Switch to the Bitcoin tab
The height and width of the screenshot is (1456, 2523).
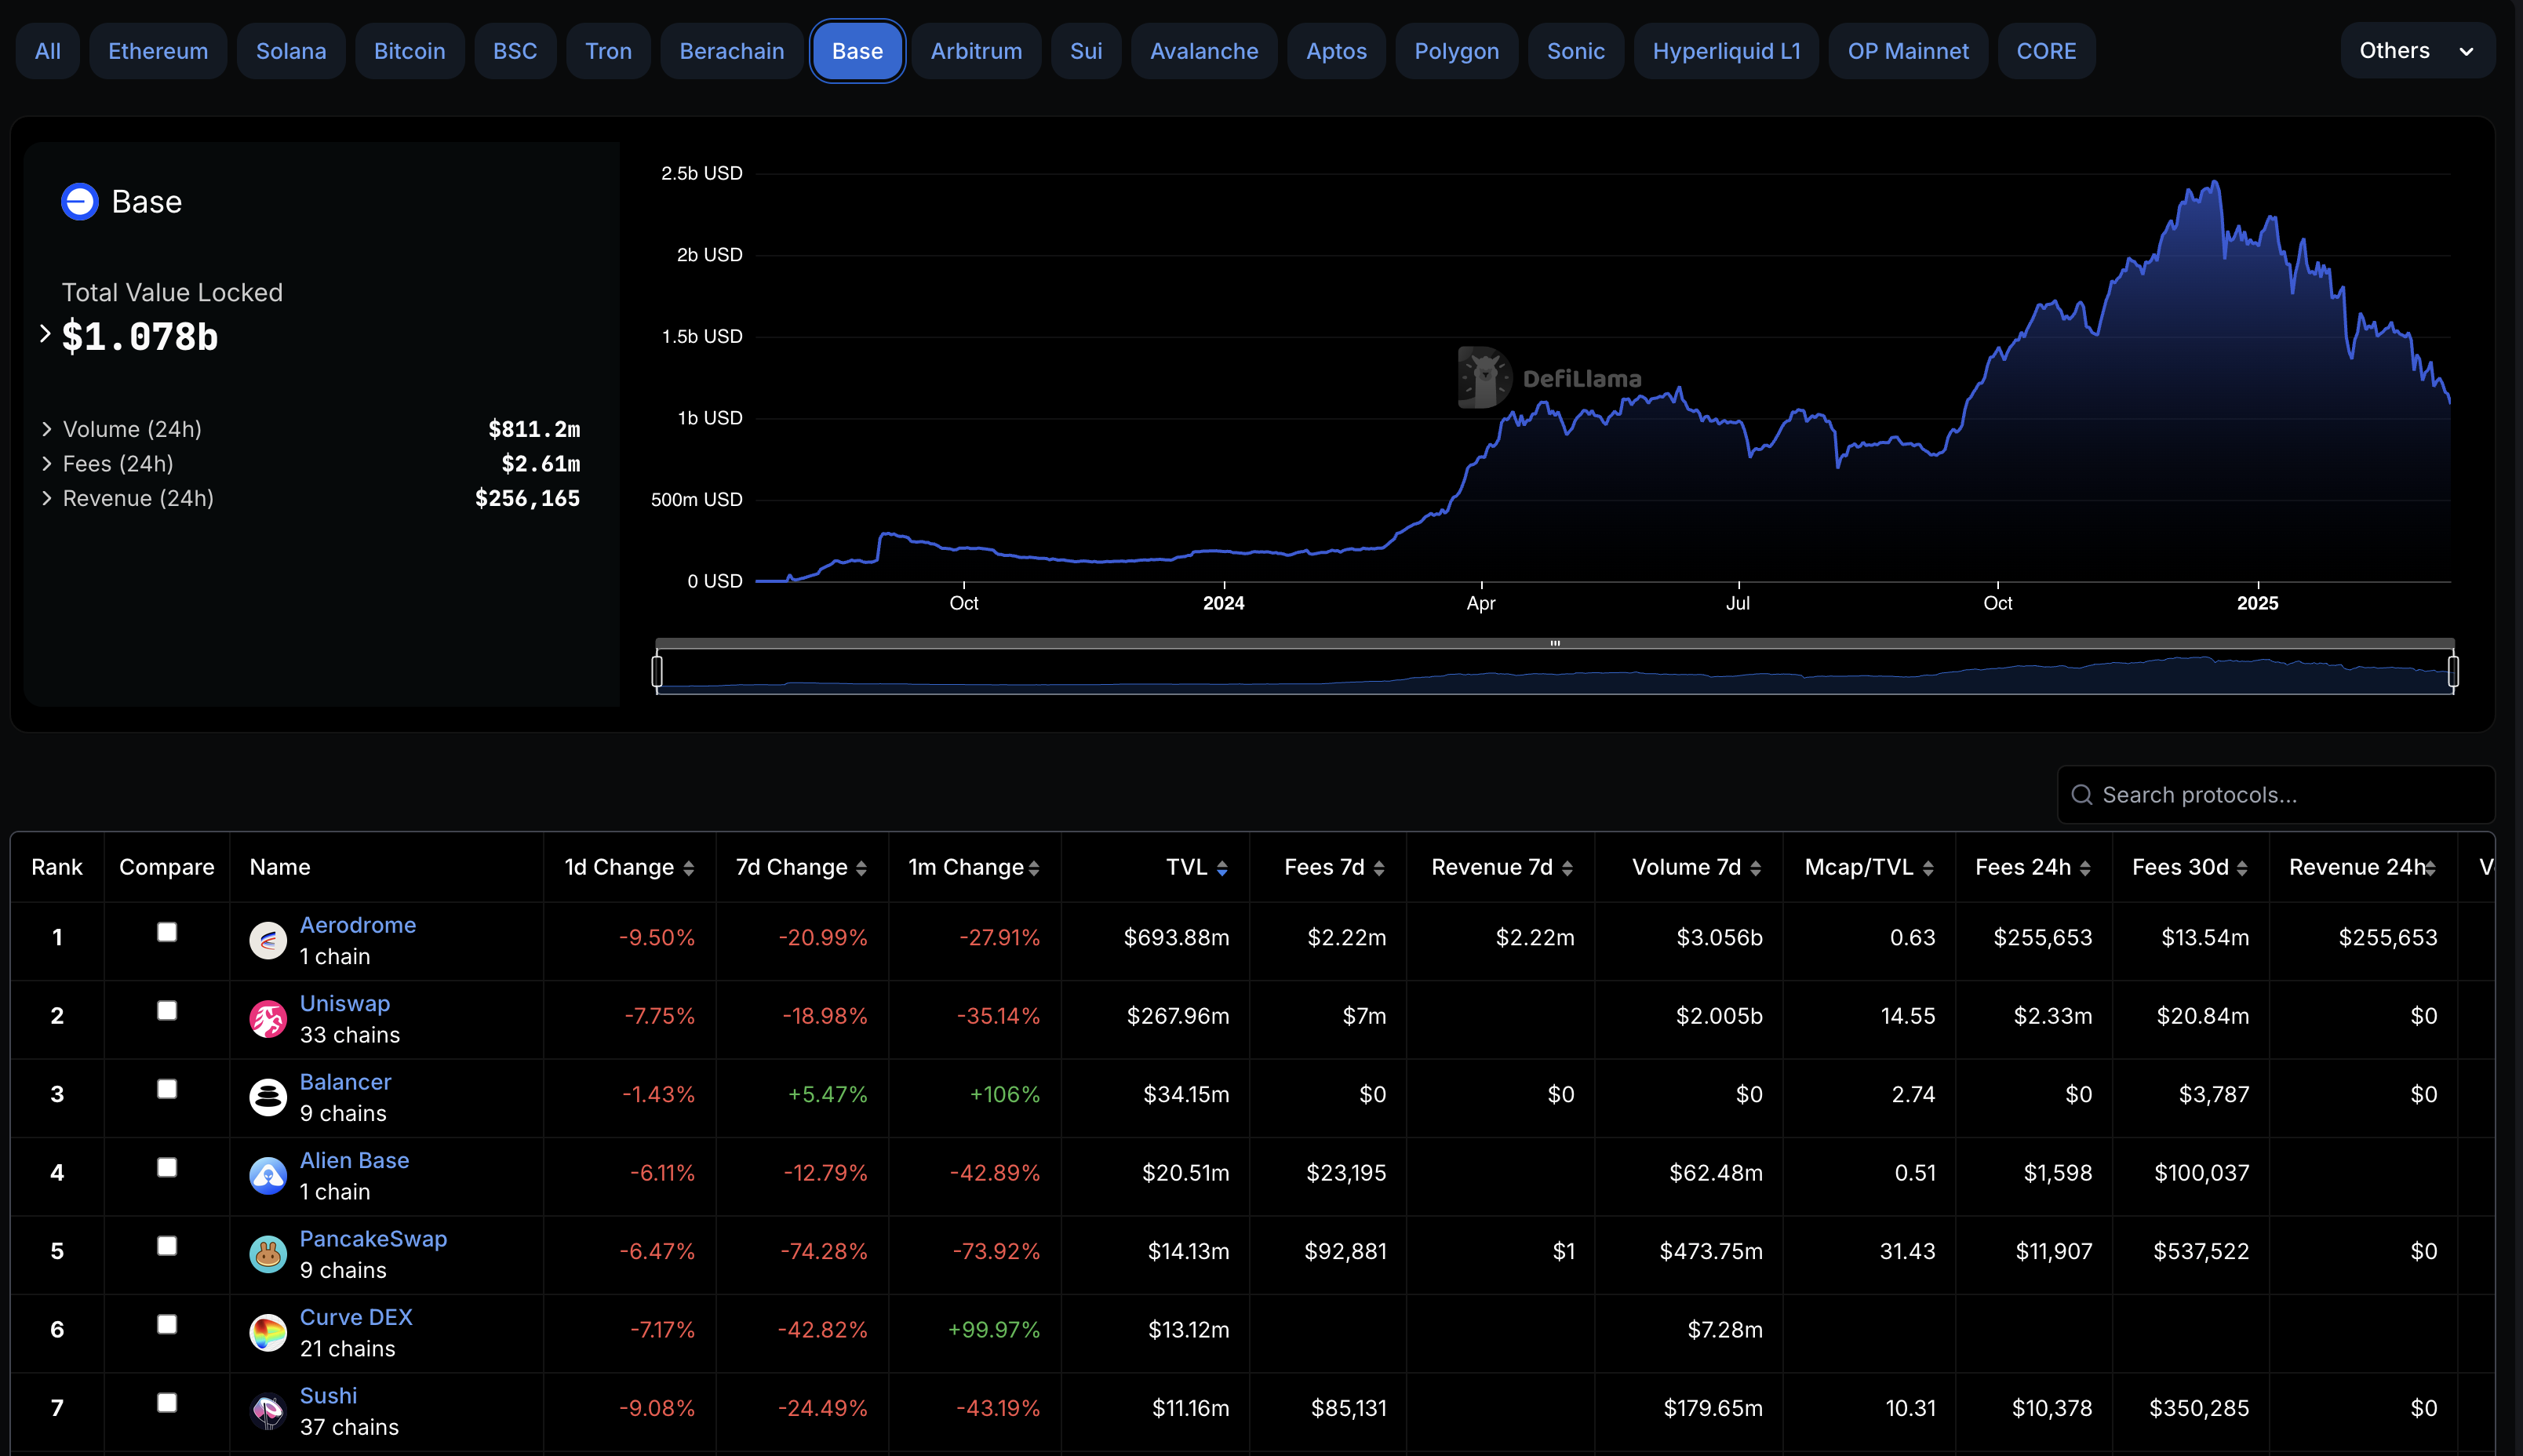click(410, 51)
